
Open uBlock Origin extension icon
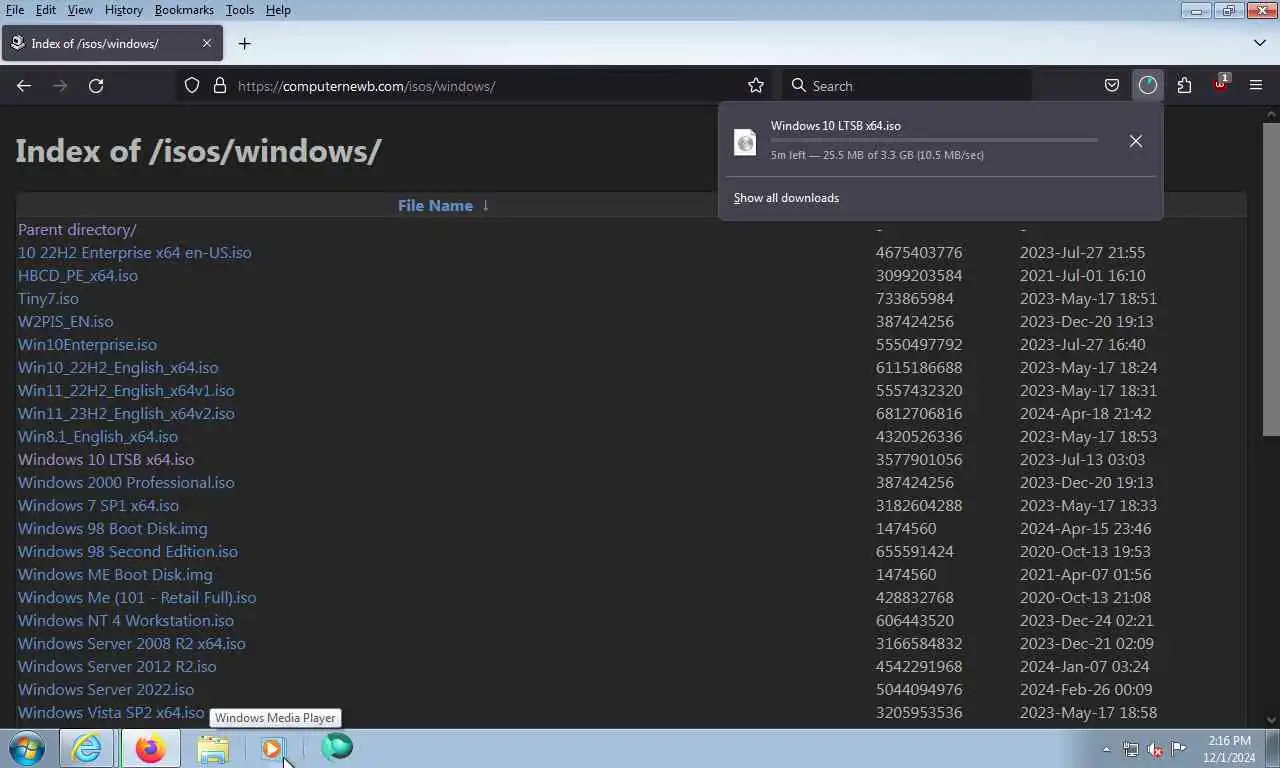[1220, 84]
